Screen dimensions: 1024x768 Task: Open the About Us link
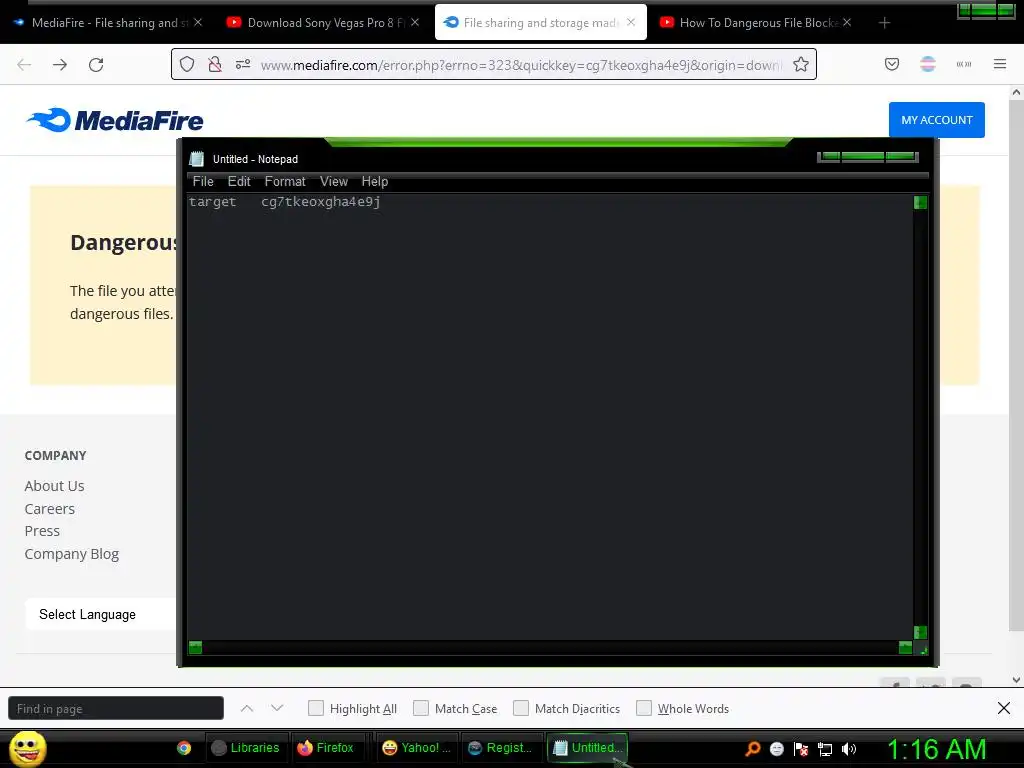(54, 486)
